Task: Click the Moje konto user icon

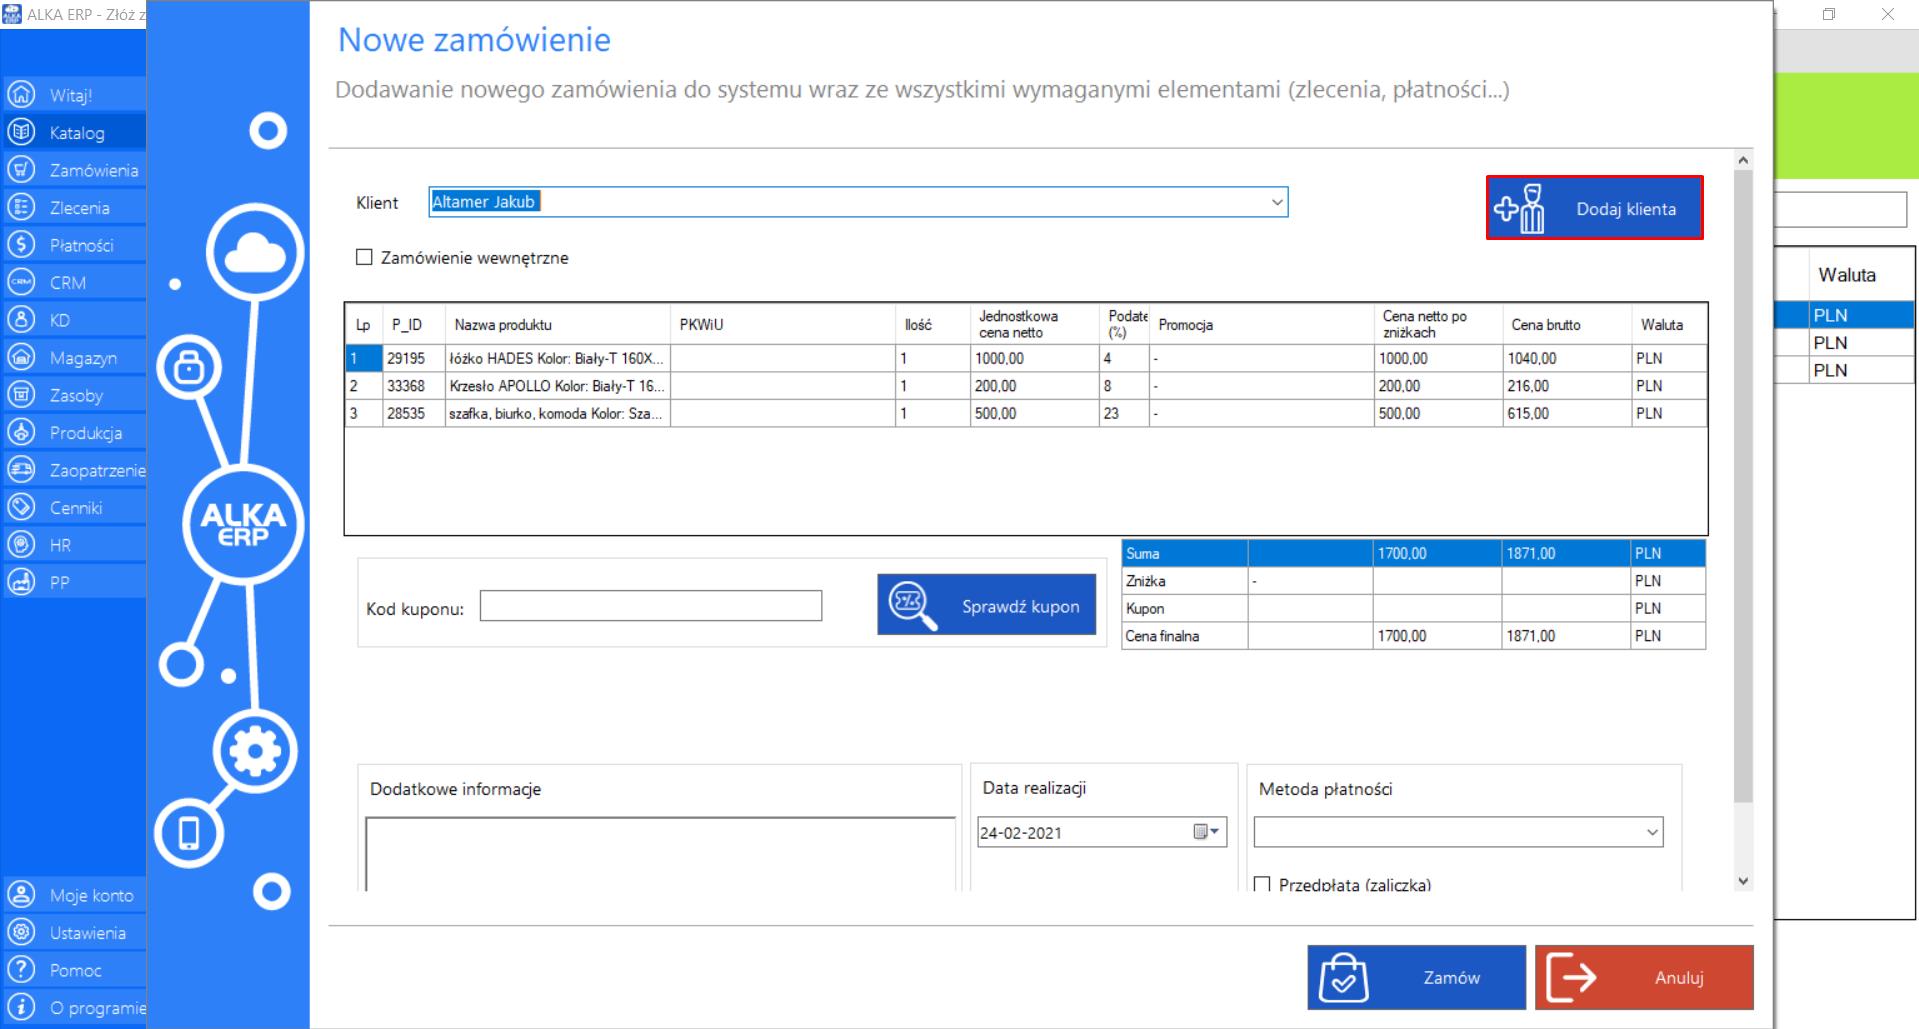Action: [21, 895]
